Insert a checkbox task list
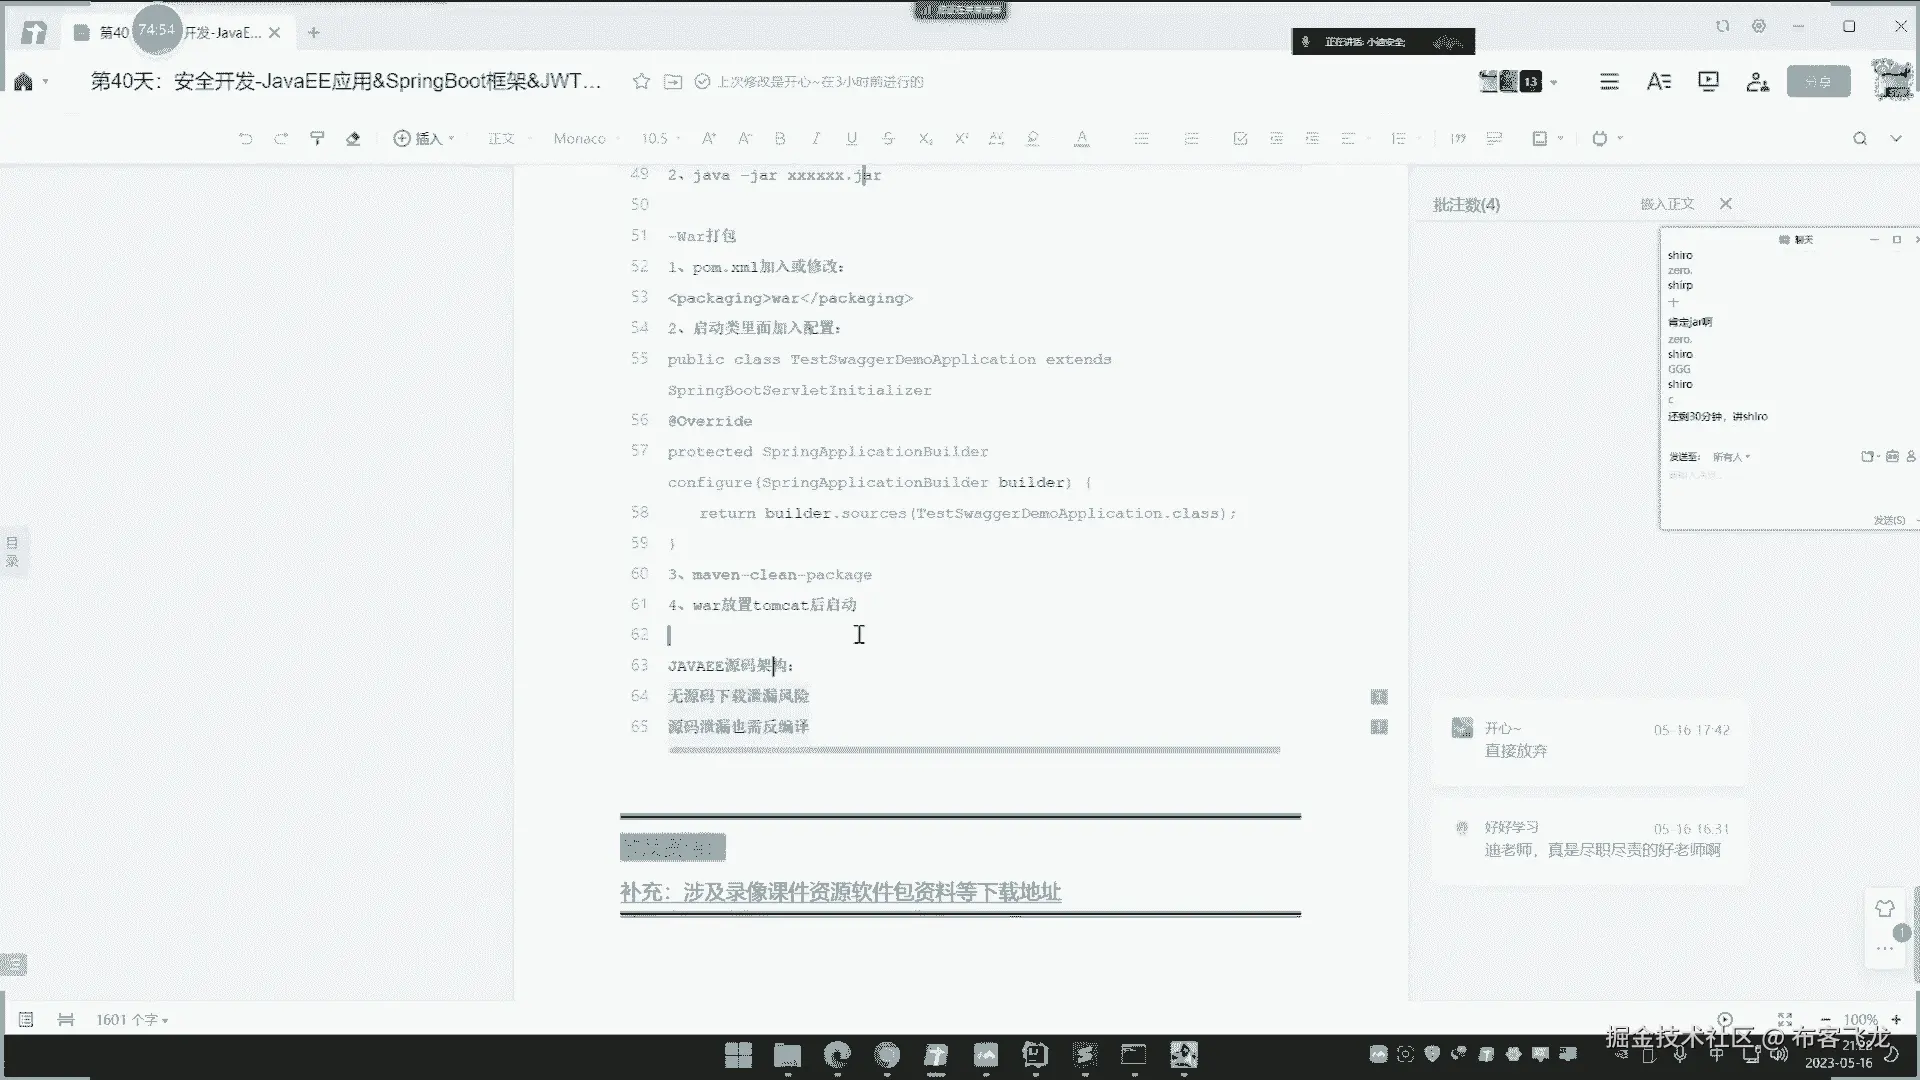Viewport: 1920px width, 1080px height. (1240, 139)
